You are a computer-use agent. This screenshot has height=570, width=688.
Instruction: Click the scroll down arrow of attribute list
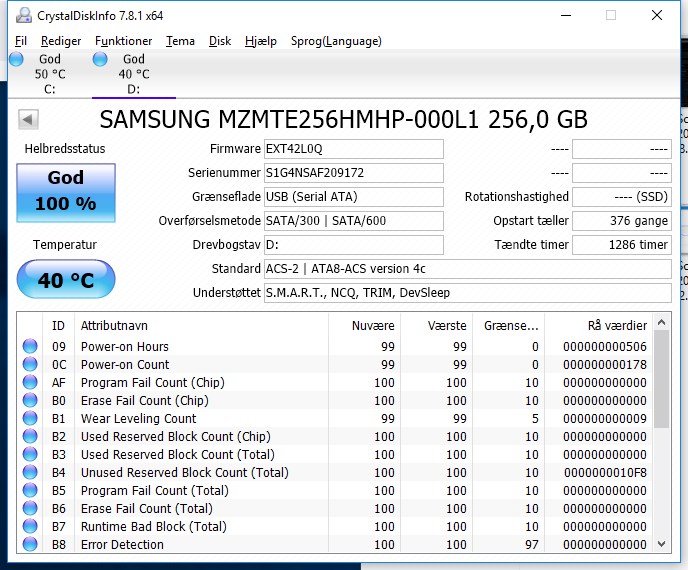(662, 544)
